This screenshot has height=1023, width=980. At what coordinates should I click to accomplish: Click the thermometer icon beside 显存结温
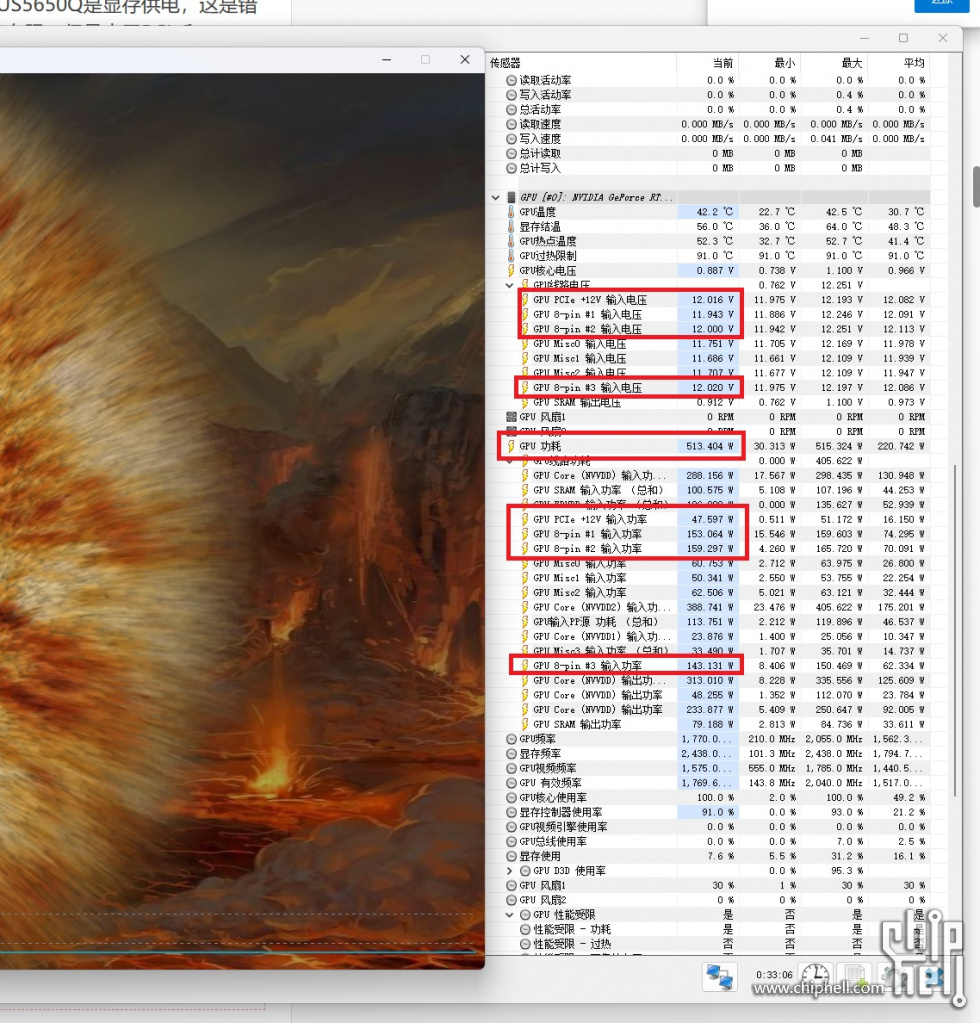coord(511,226)
